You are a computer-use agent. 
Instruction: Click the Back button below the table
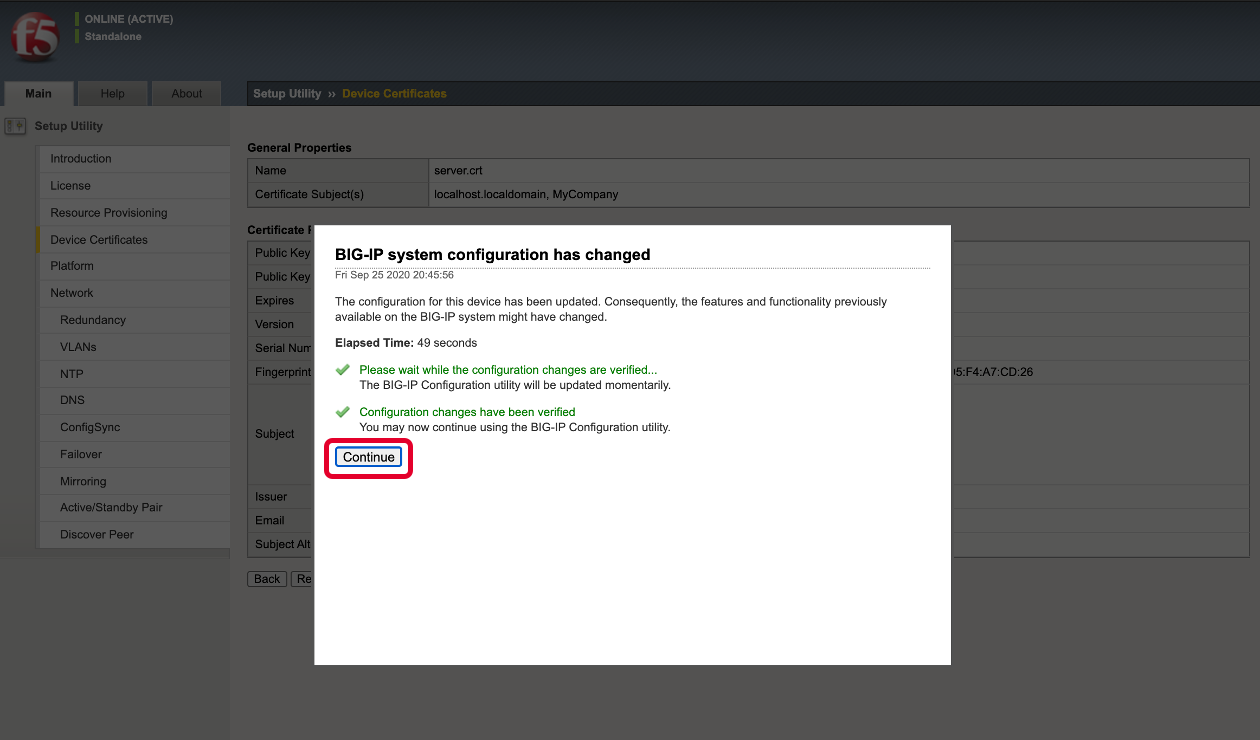[x=267, y=579]
